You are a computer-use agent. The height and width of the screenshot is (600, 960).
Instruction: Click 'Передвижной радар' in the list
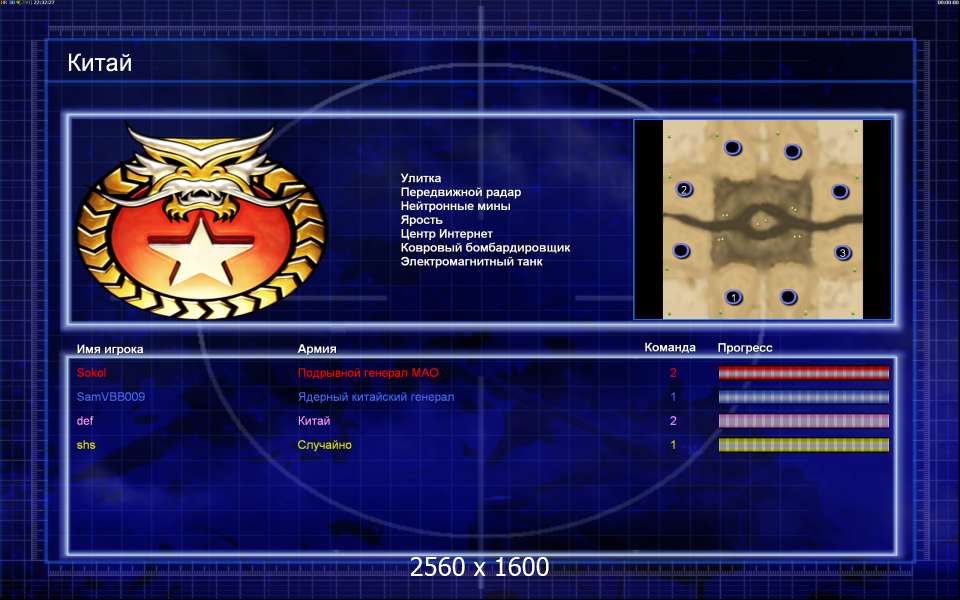tap(461, 192)
